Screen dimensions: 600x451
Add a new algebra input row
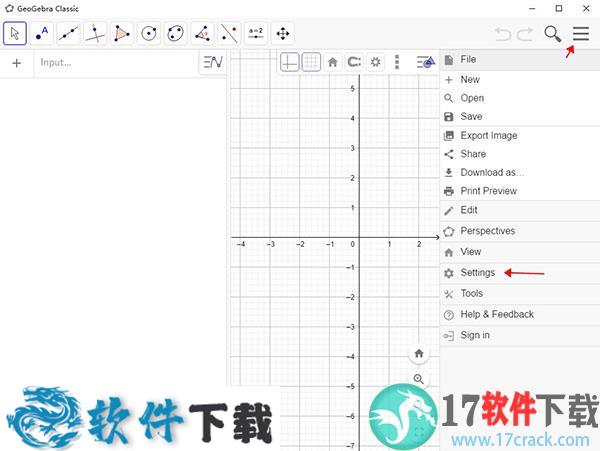click(16, 63)
